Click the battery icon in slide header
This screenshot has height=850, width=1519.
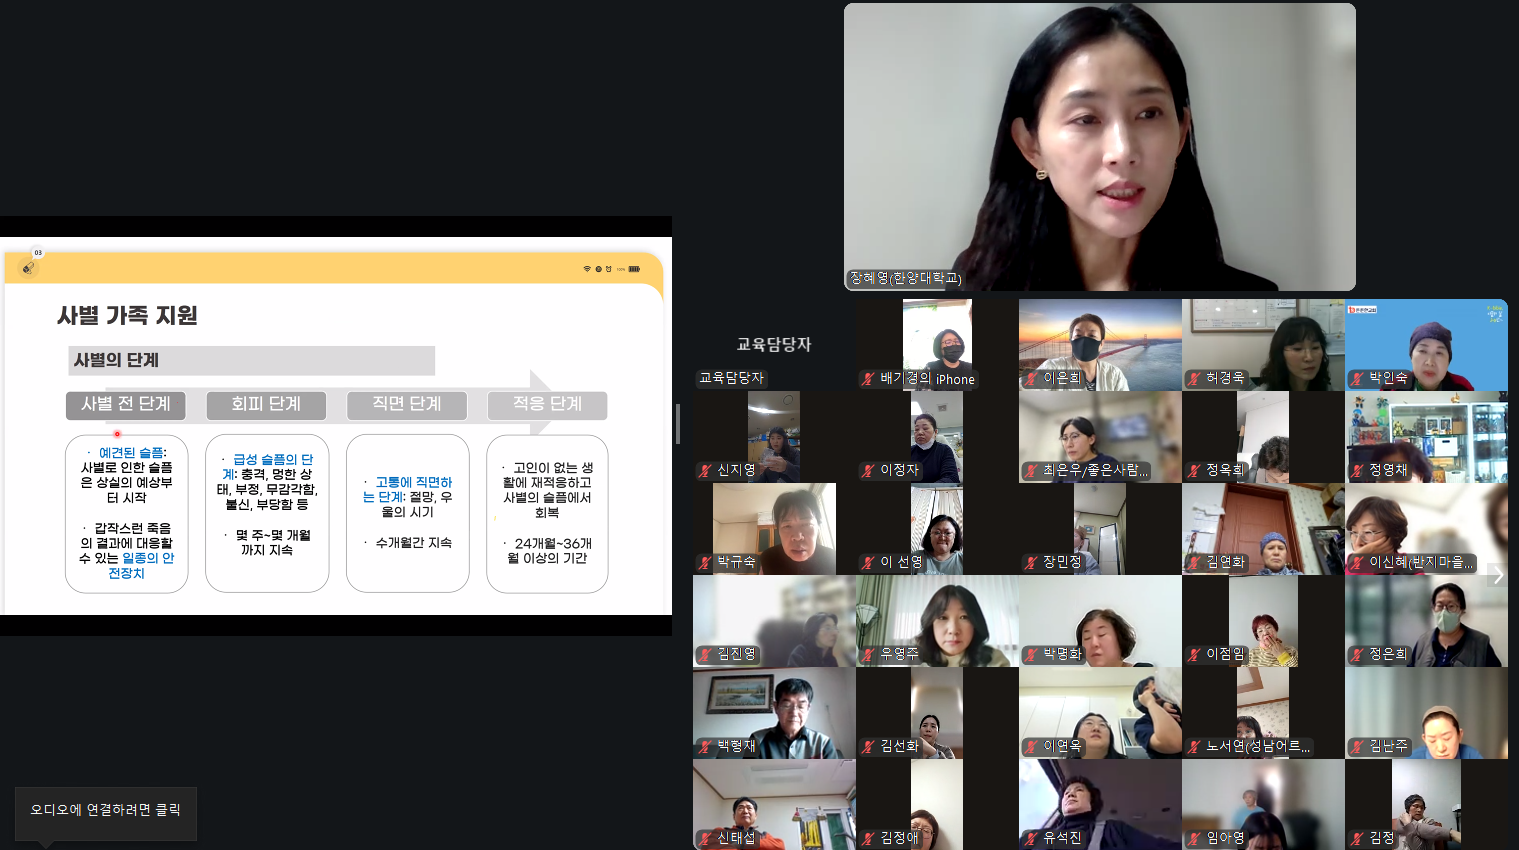pos(634,269)
